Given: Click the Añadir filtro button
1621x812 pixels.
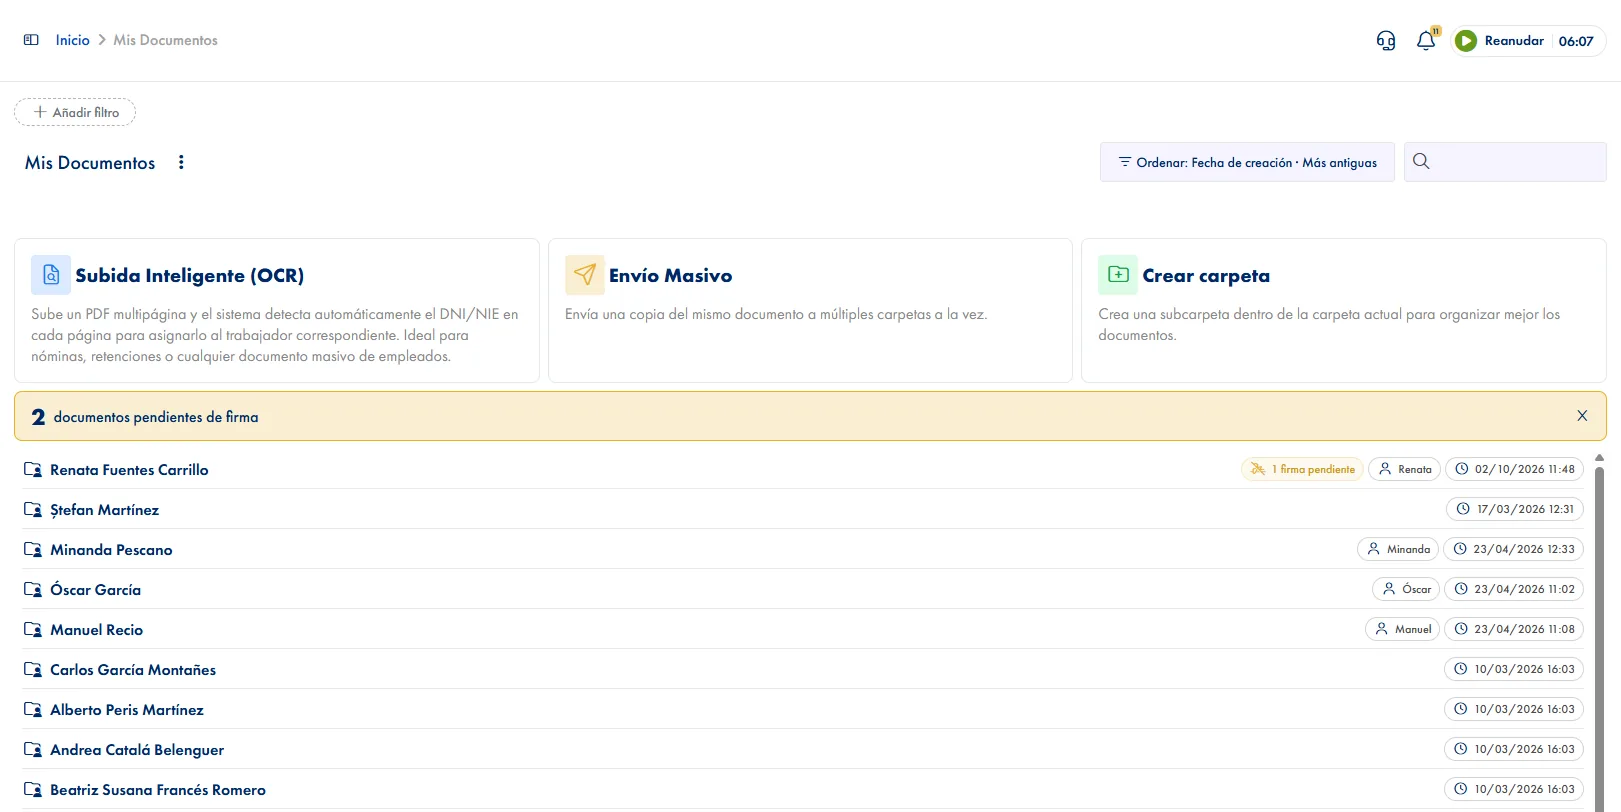Looking at the screenshot, I should (75, 112).
